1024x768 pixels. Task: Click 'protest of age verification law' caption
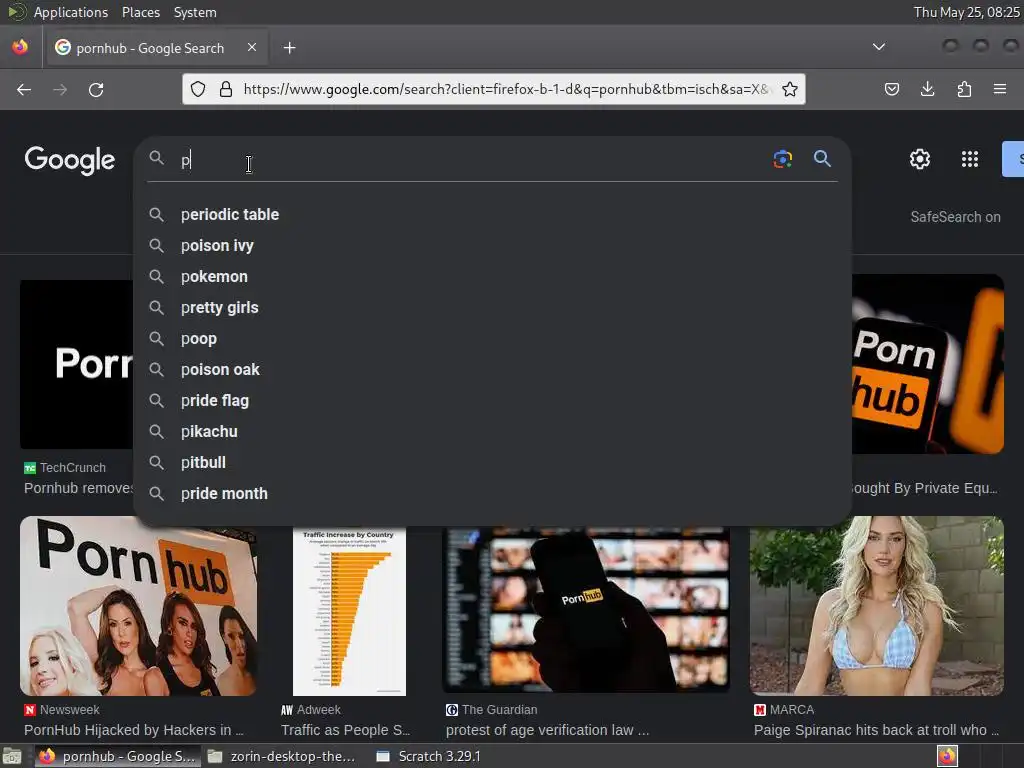[x=547, y=730]
